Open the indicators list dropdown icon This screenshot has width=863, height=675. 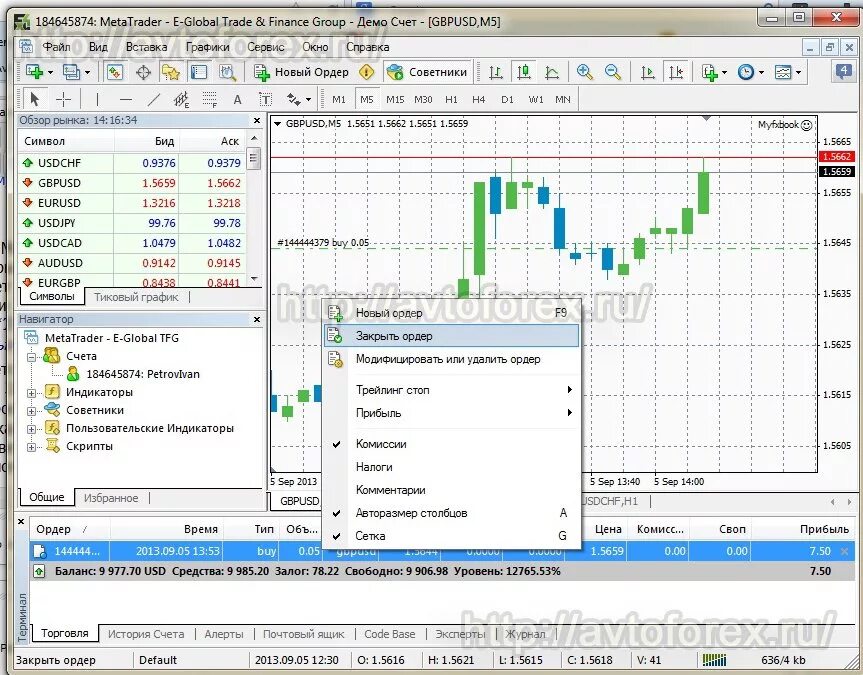tap(713, 72)
